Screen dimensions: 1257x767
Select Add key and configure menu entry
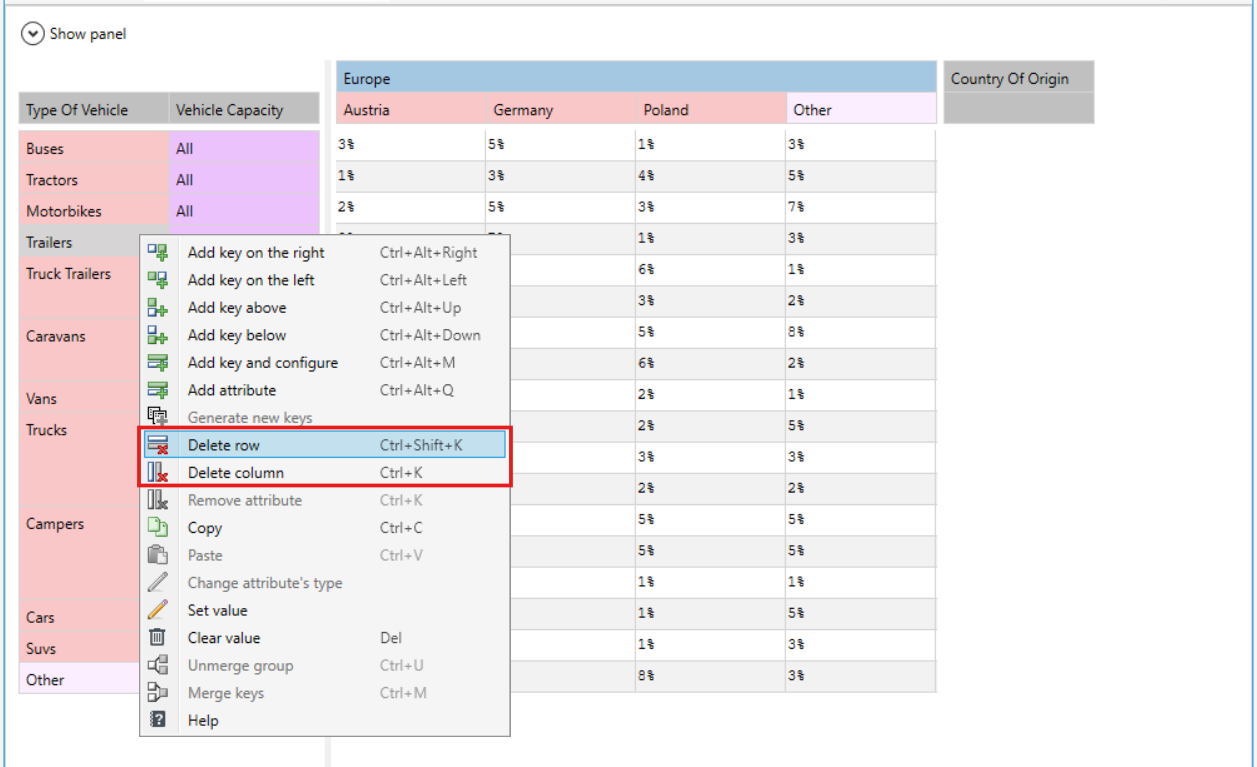coord(324,363)
